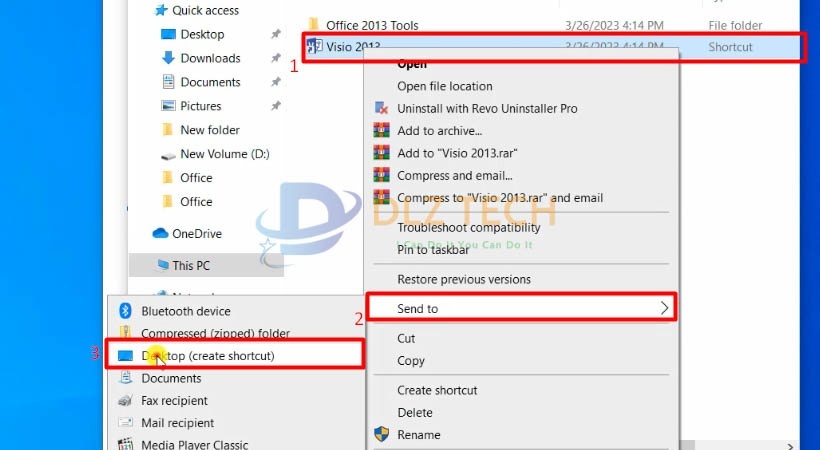The image size is (820, 450).
Task: Select This PC in the navigation pane
Action: (191, 265)
